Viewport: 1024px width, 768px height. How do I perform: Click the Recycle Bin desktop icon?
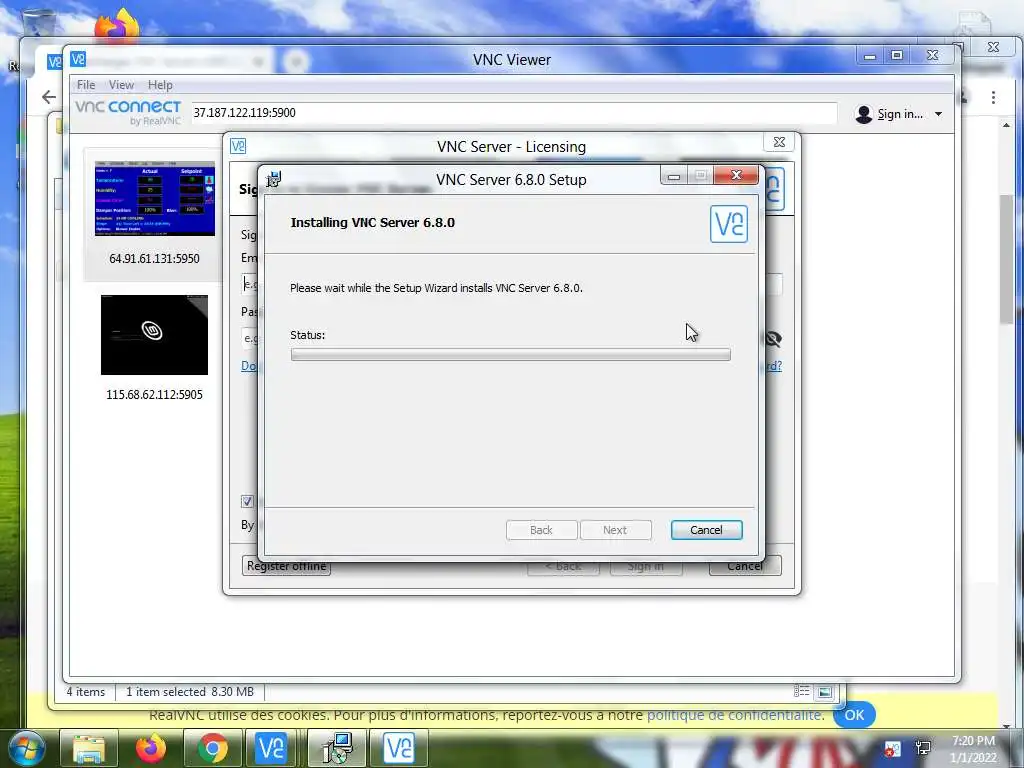[39, 23]
